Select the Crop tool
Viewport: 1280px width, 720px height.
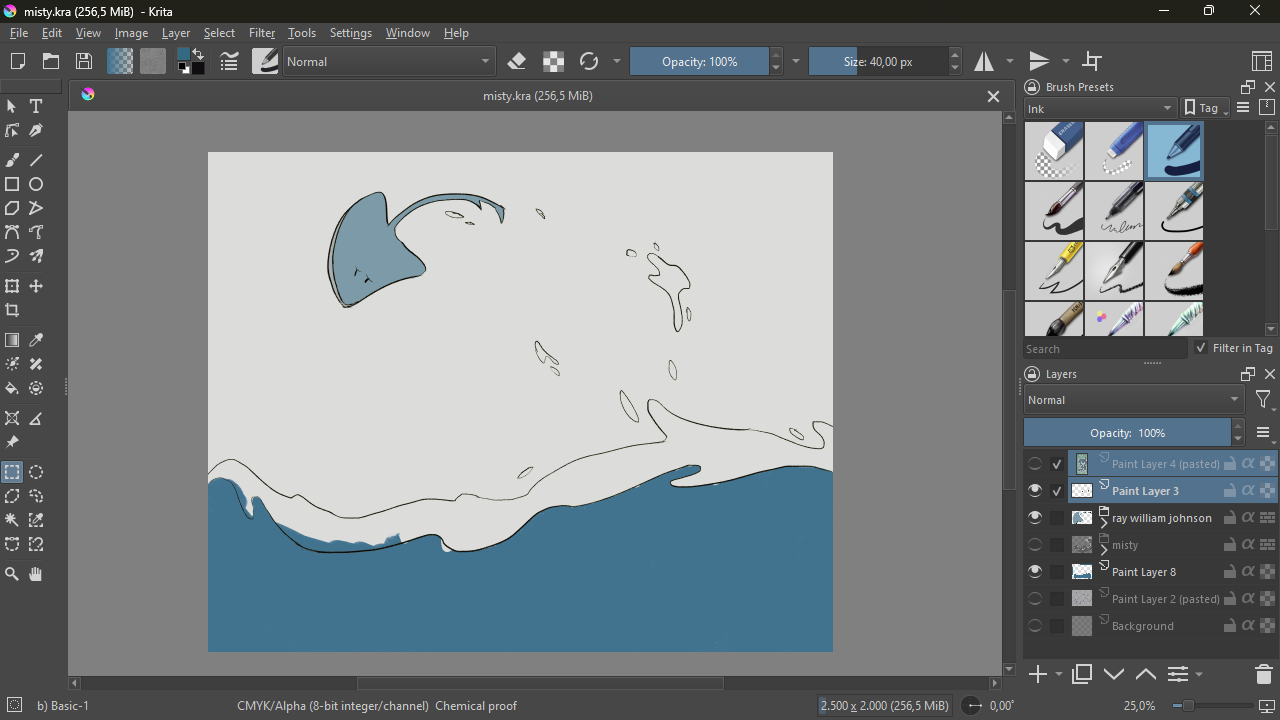coord(12,311)
